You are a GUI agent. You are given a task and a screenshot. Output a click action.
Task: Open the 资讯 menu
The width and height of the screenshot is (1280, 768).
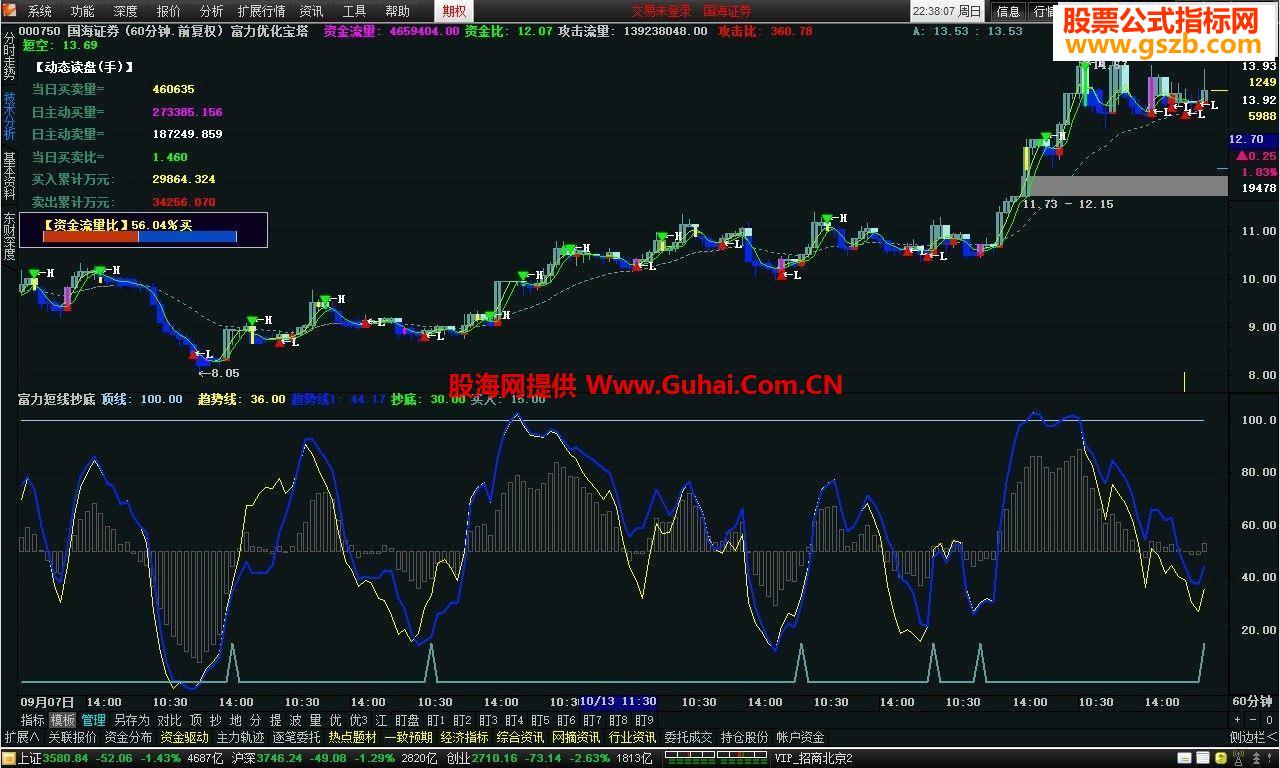(311, 11)
